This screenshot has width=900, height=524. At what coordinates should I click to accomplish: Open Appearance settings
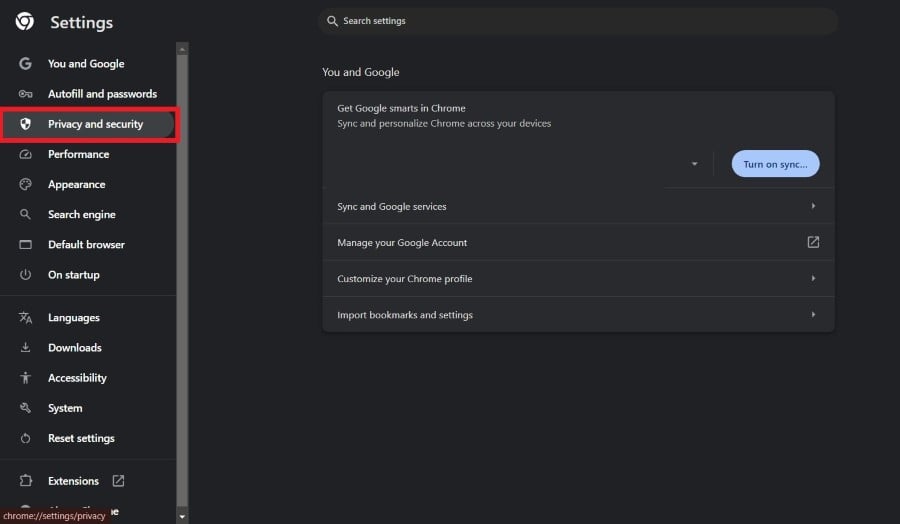(88, 184)
